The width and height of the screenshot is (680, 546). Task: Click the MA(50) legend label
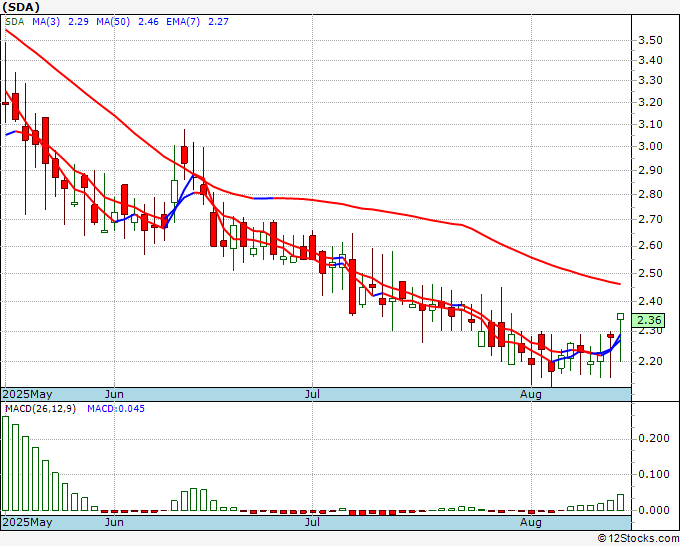113,22
